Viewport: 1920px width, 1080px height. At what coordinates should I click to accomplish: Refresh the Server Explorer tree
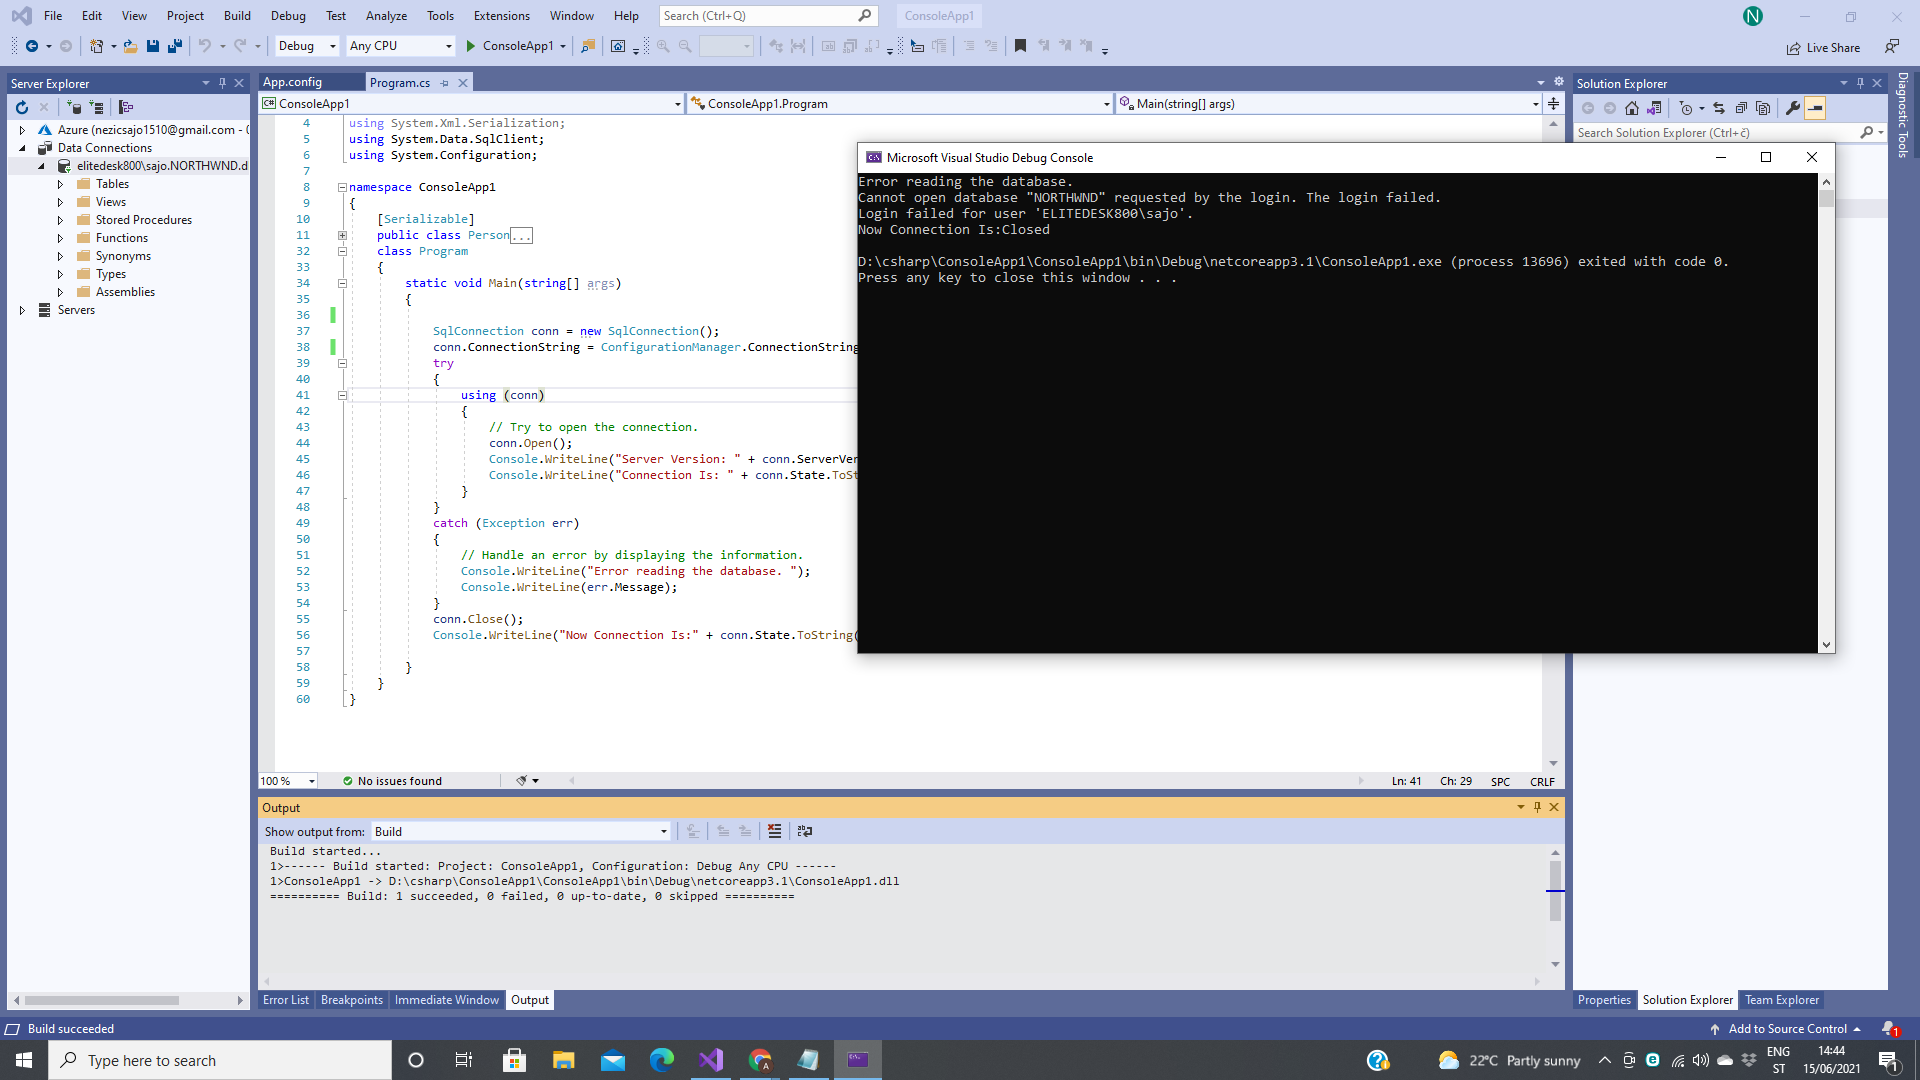click(x=22, y=107)
